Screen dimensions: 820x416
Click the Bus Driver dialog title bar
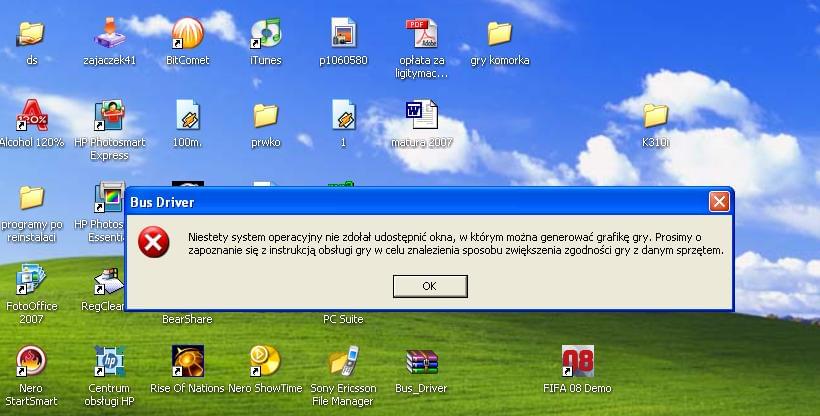click(x=429, y=202)
